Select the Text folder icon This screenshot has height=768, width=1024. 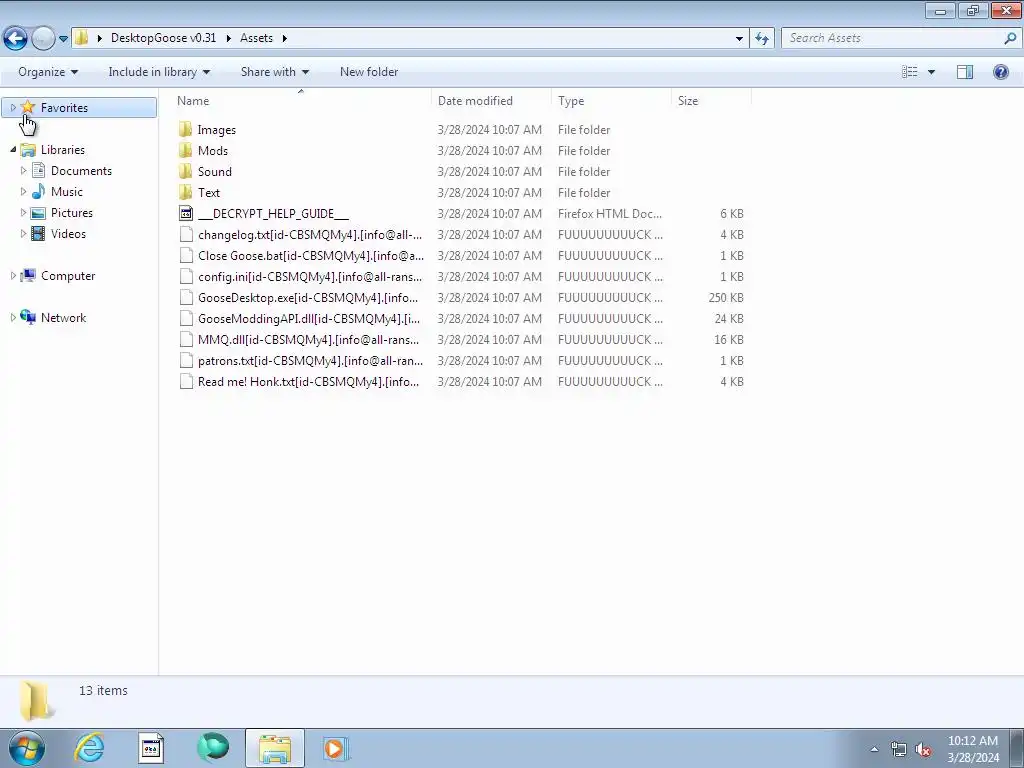coord(185,192)
